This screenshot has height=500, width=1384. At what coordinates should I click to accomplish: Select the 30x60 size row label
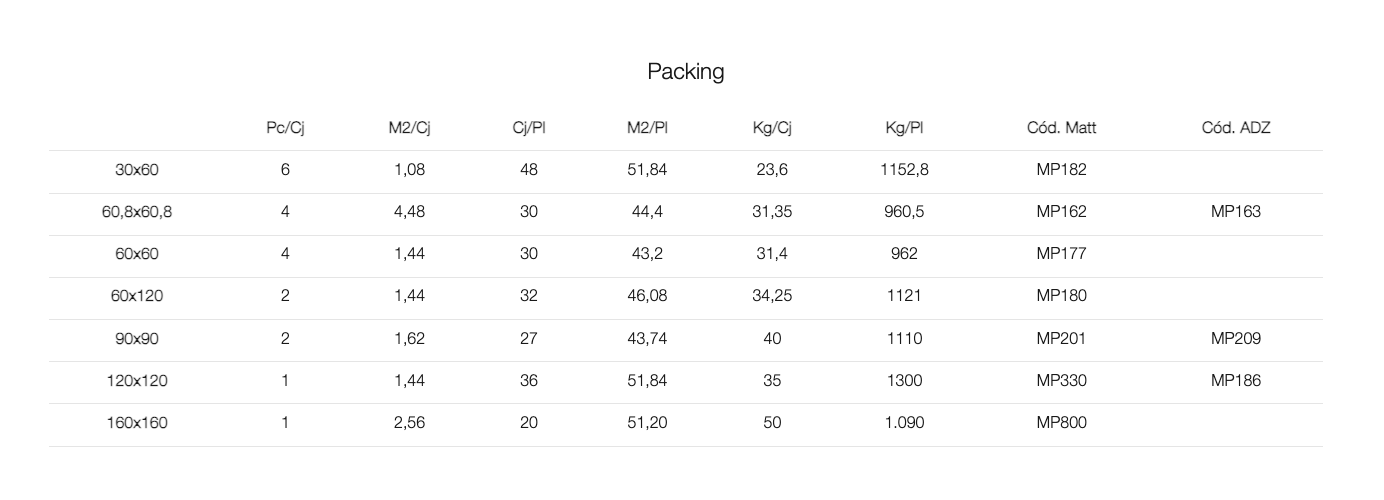coord(137,170)
